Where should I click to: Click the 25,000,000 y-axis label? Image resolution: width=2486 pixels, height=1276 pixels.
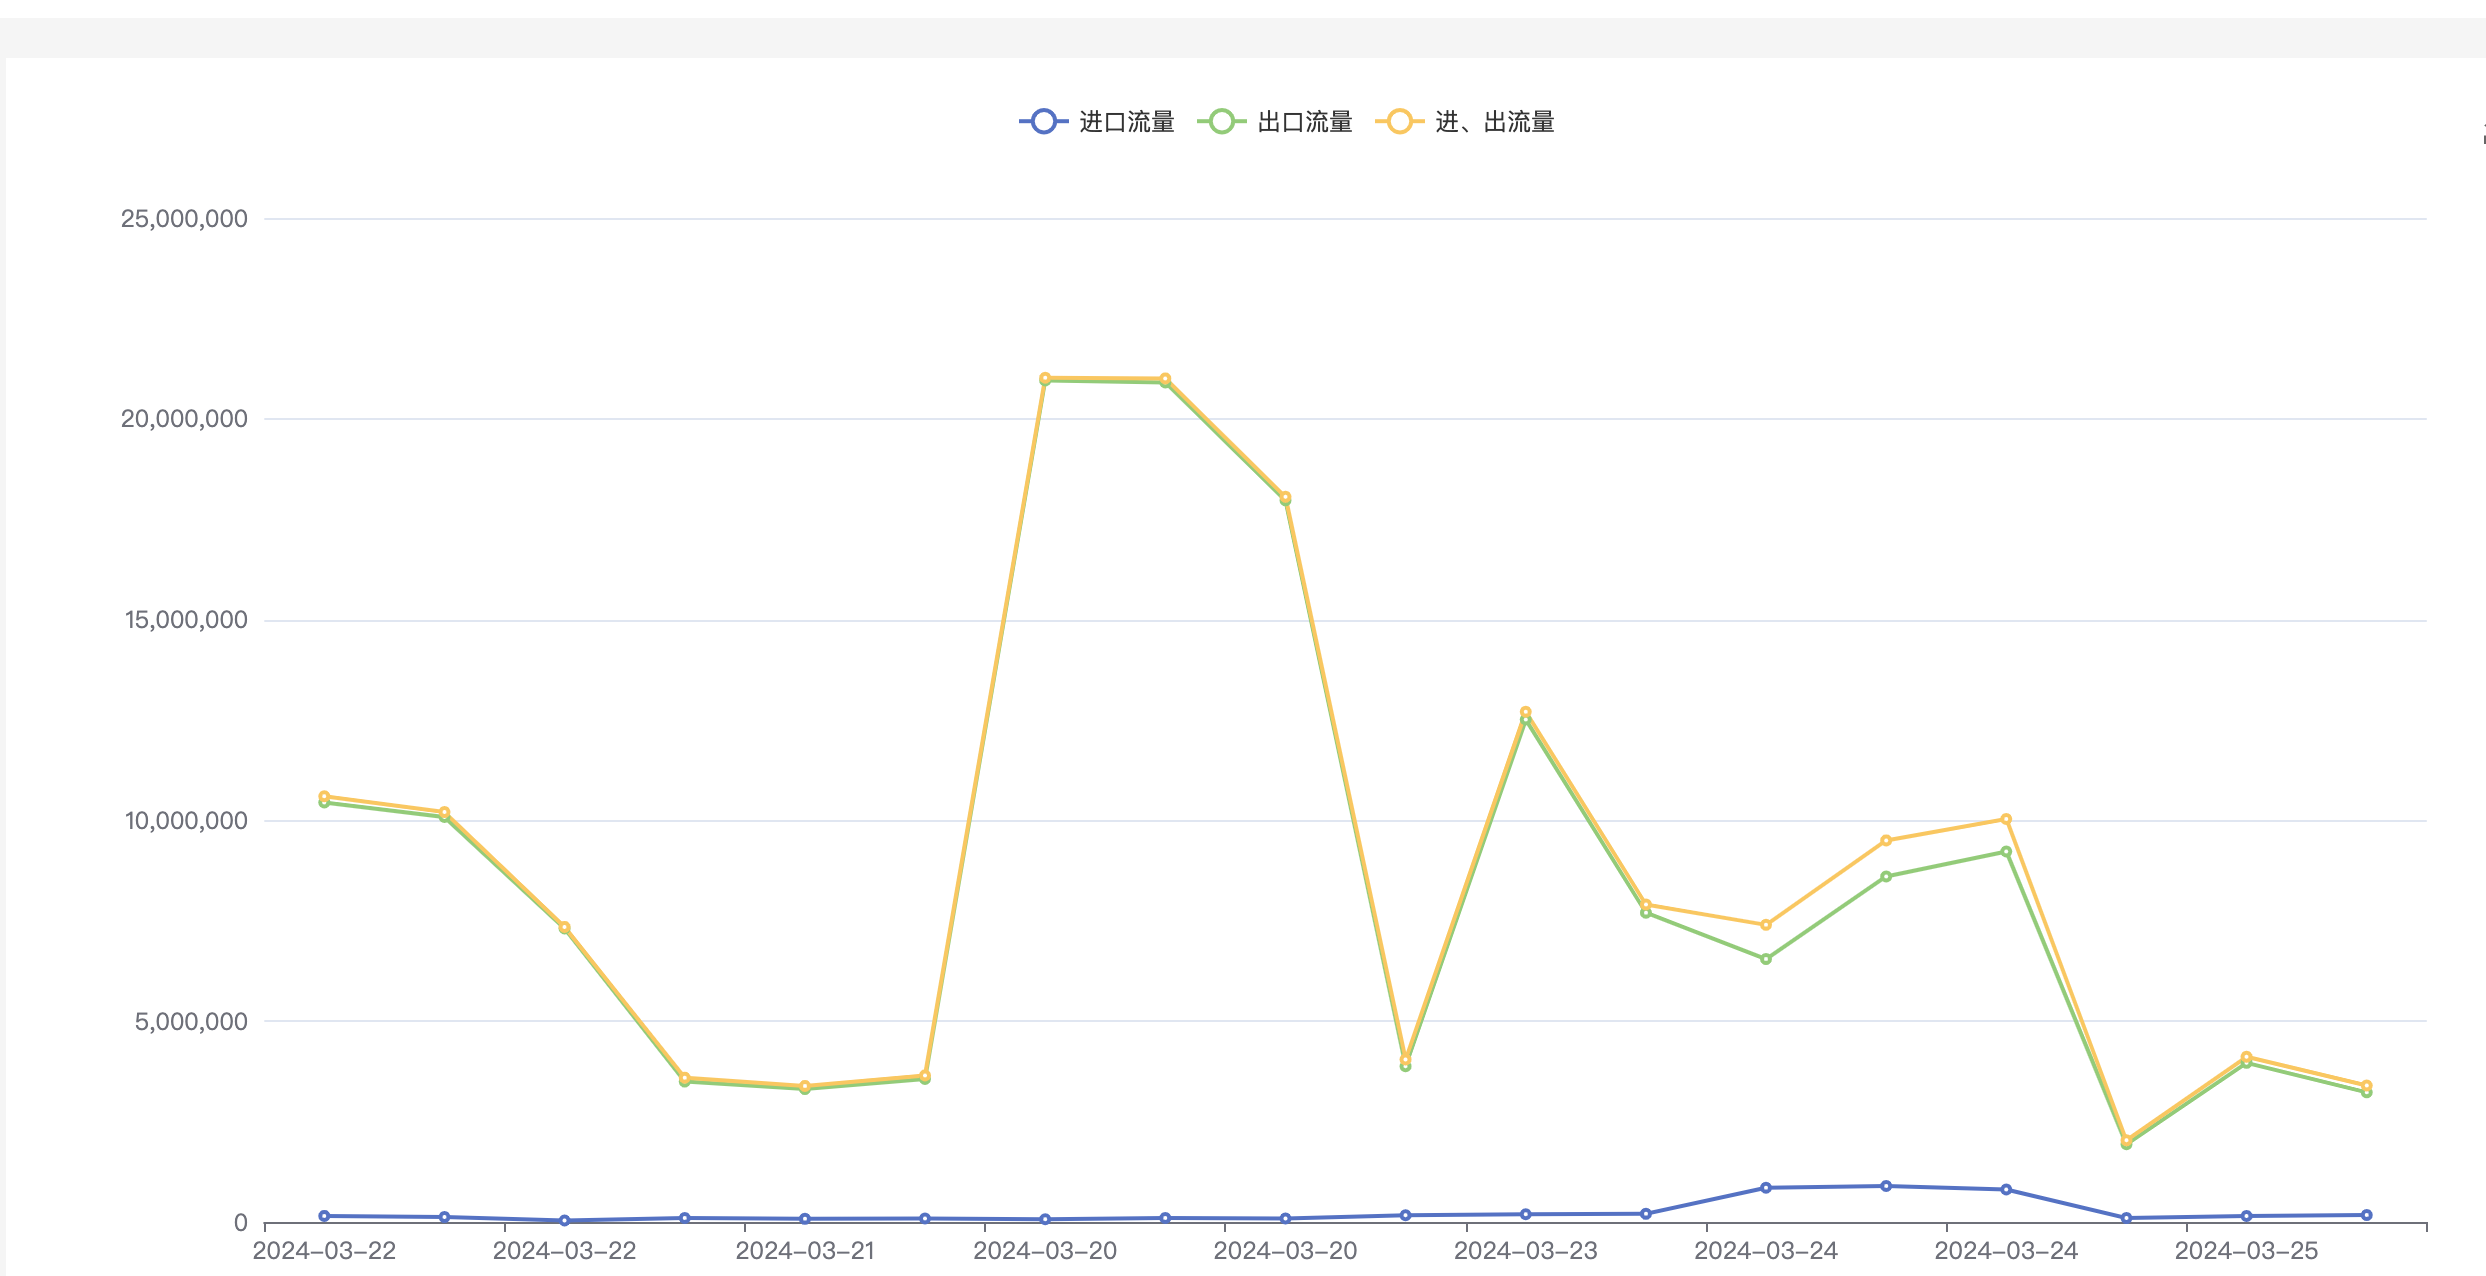(184, 219)
